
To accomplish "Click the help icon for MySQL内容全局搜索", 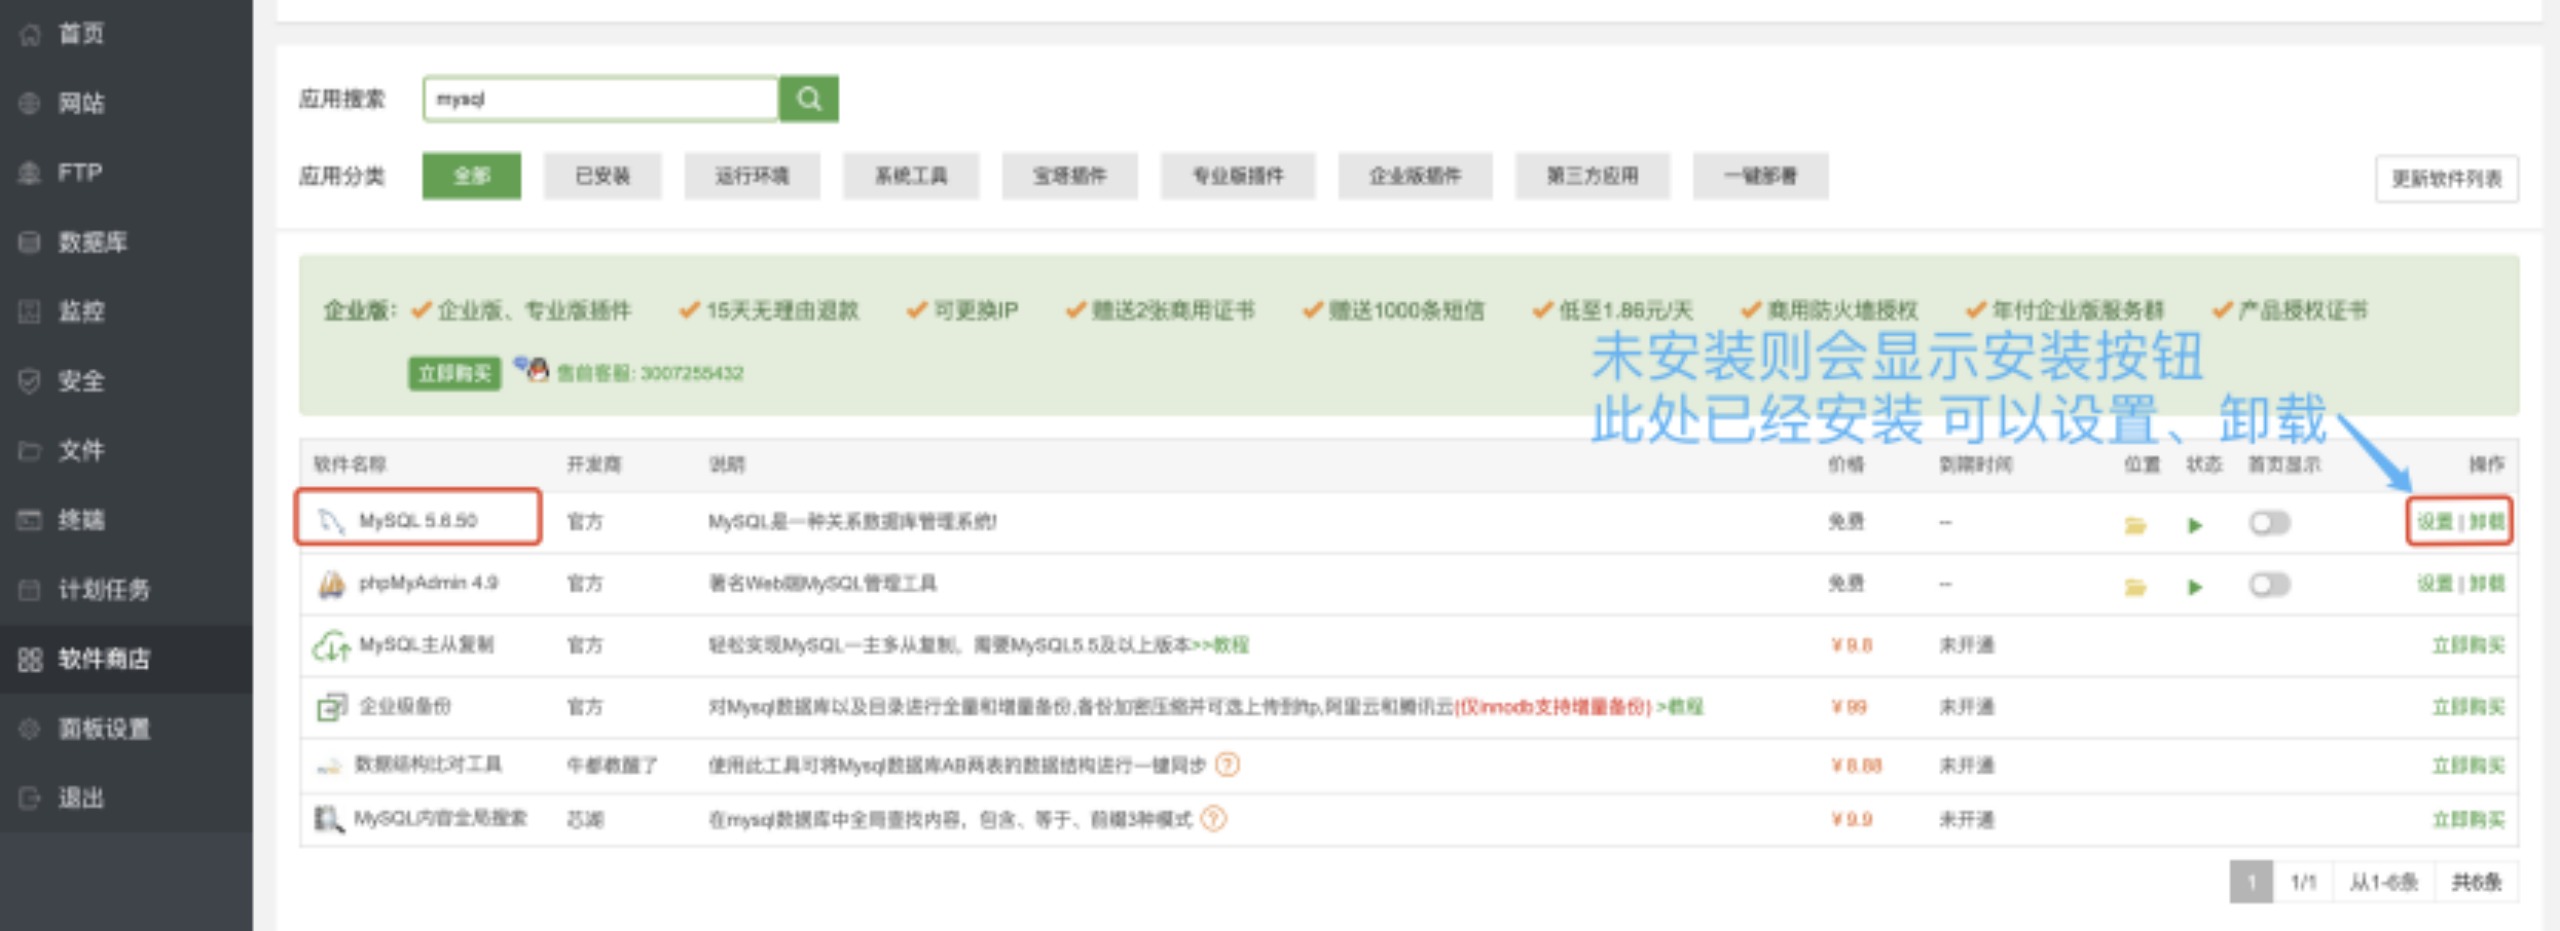I will click(1213, 819).
